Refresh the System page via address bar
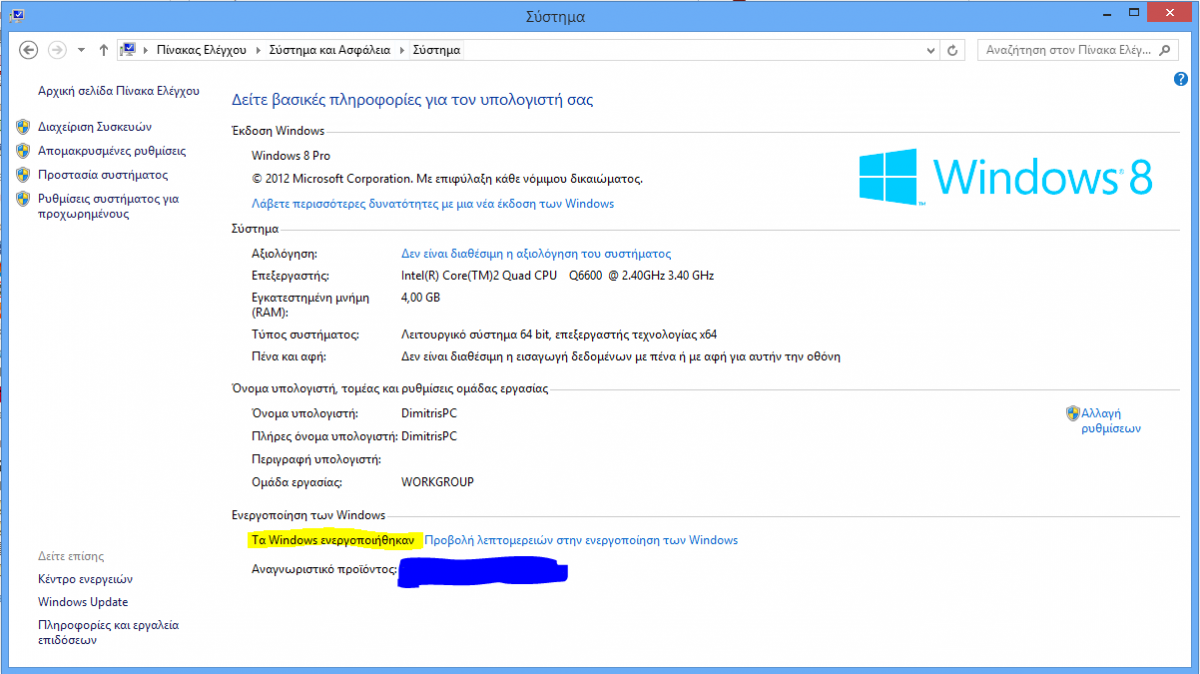The image size is (1200, 674). 954,50
